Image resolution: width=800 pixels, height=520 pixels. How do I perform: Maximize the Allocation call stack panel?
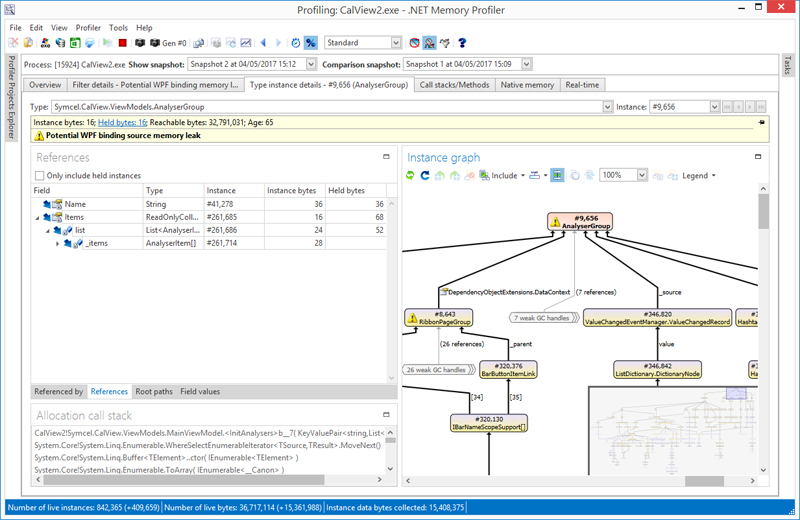pos(386,414)
